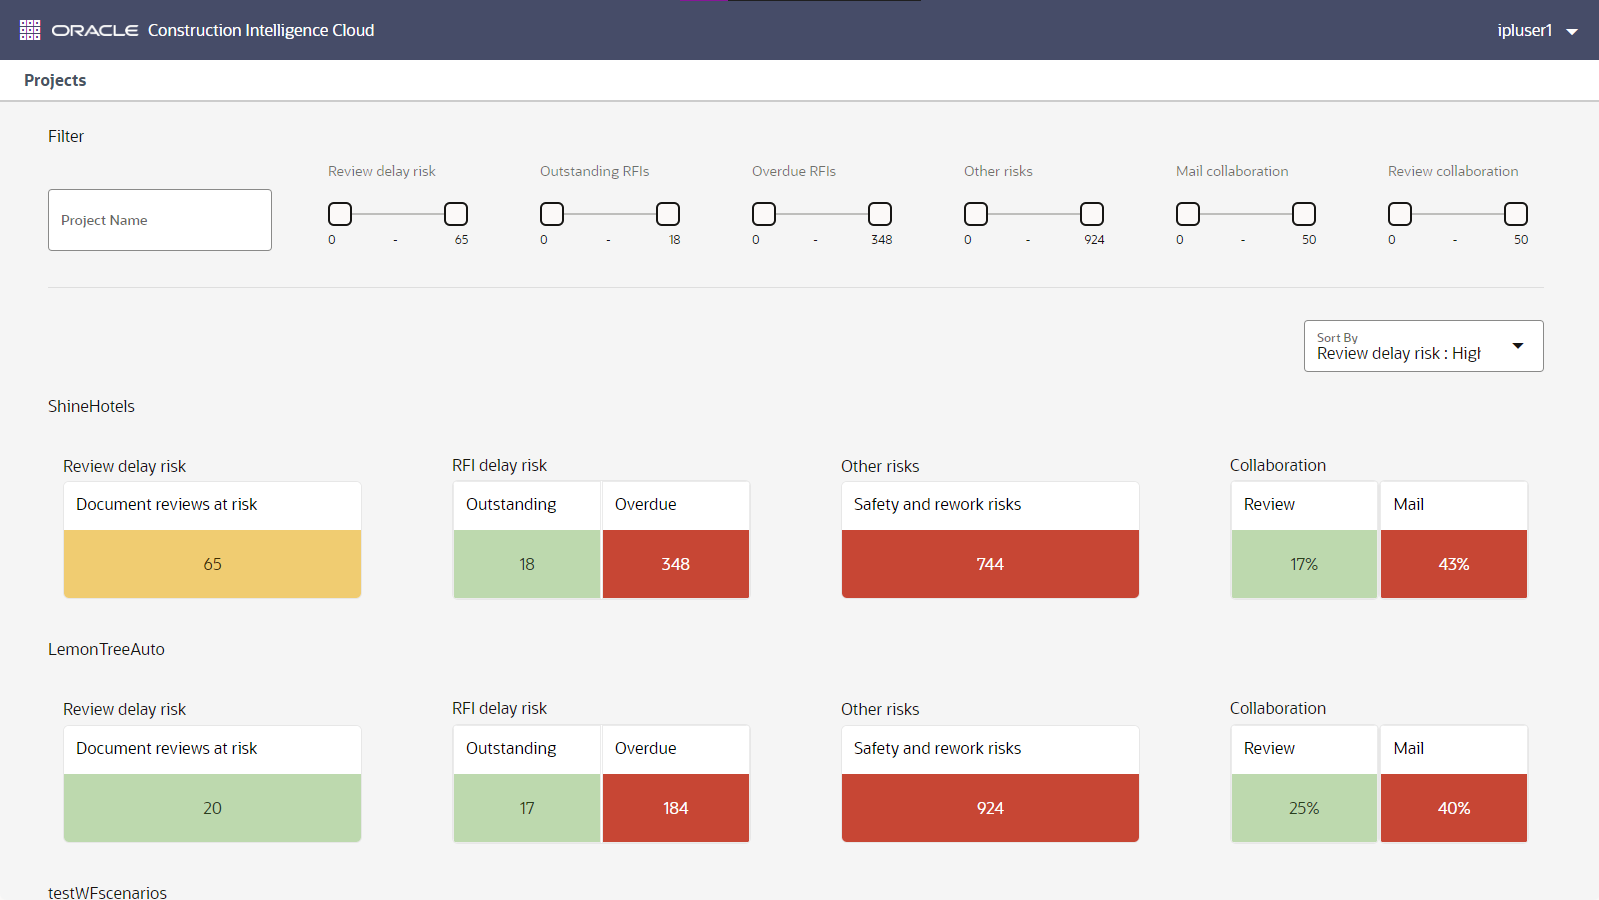This screenshot has width=1599, height=900.
Task: Select the Overdue RFIs maximum slider handle
Action: pyautogui.click(x=880, y=214)
